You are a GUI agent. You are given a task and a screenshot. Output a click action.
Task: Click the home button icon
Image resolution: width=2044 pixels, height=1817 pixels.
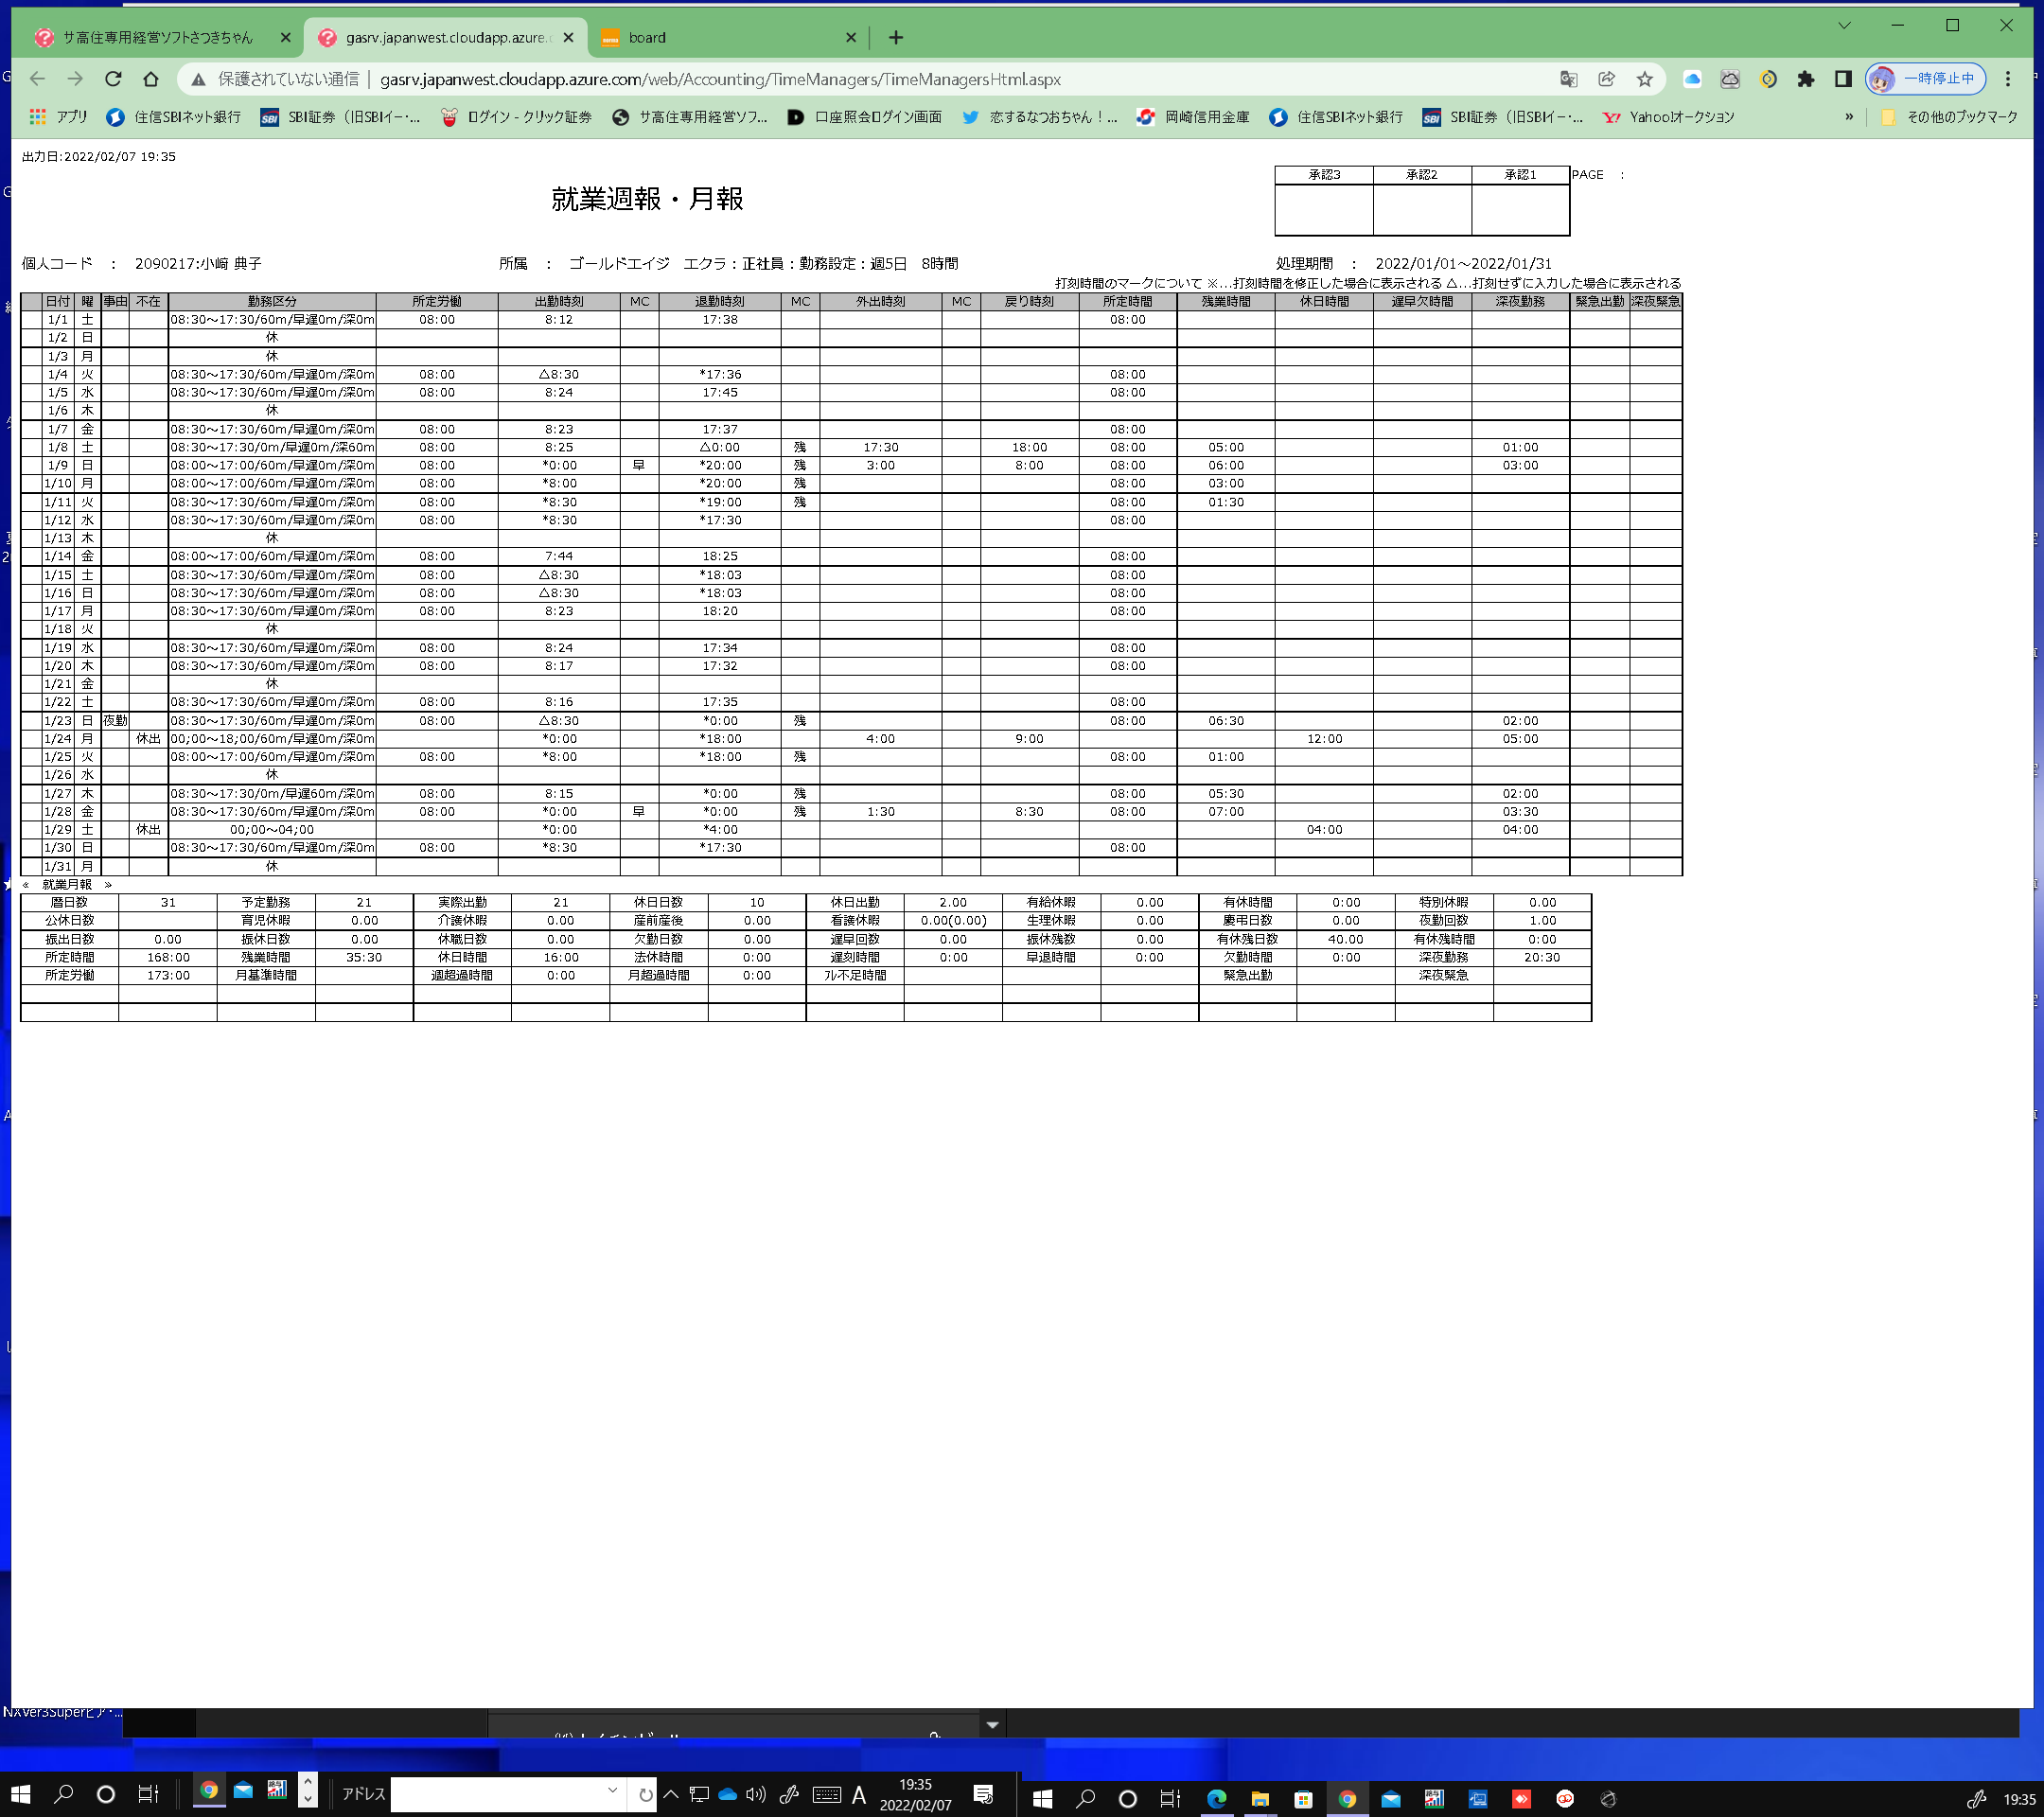[x=151, y=79]
